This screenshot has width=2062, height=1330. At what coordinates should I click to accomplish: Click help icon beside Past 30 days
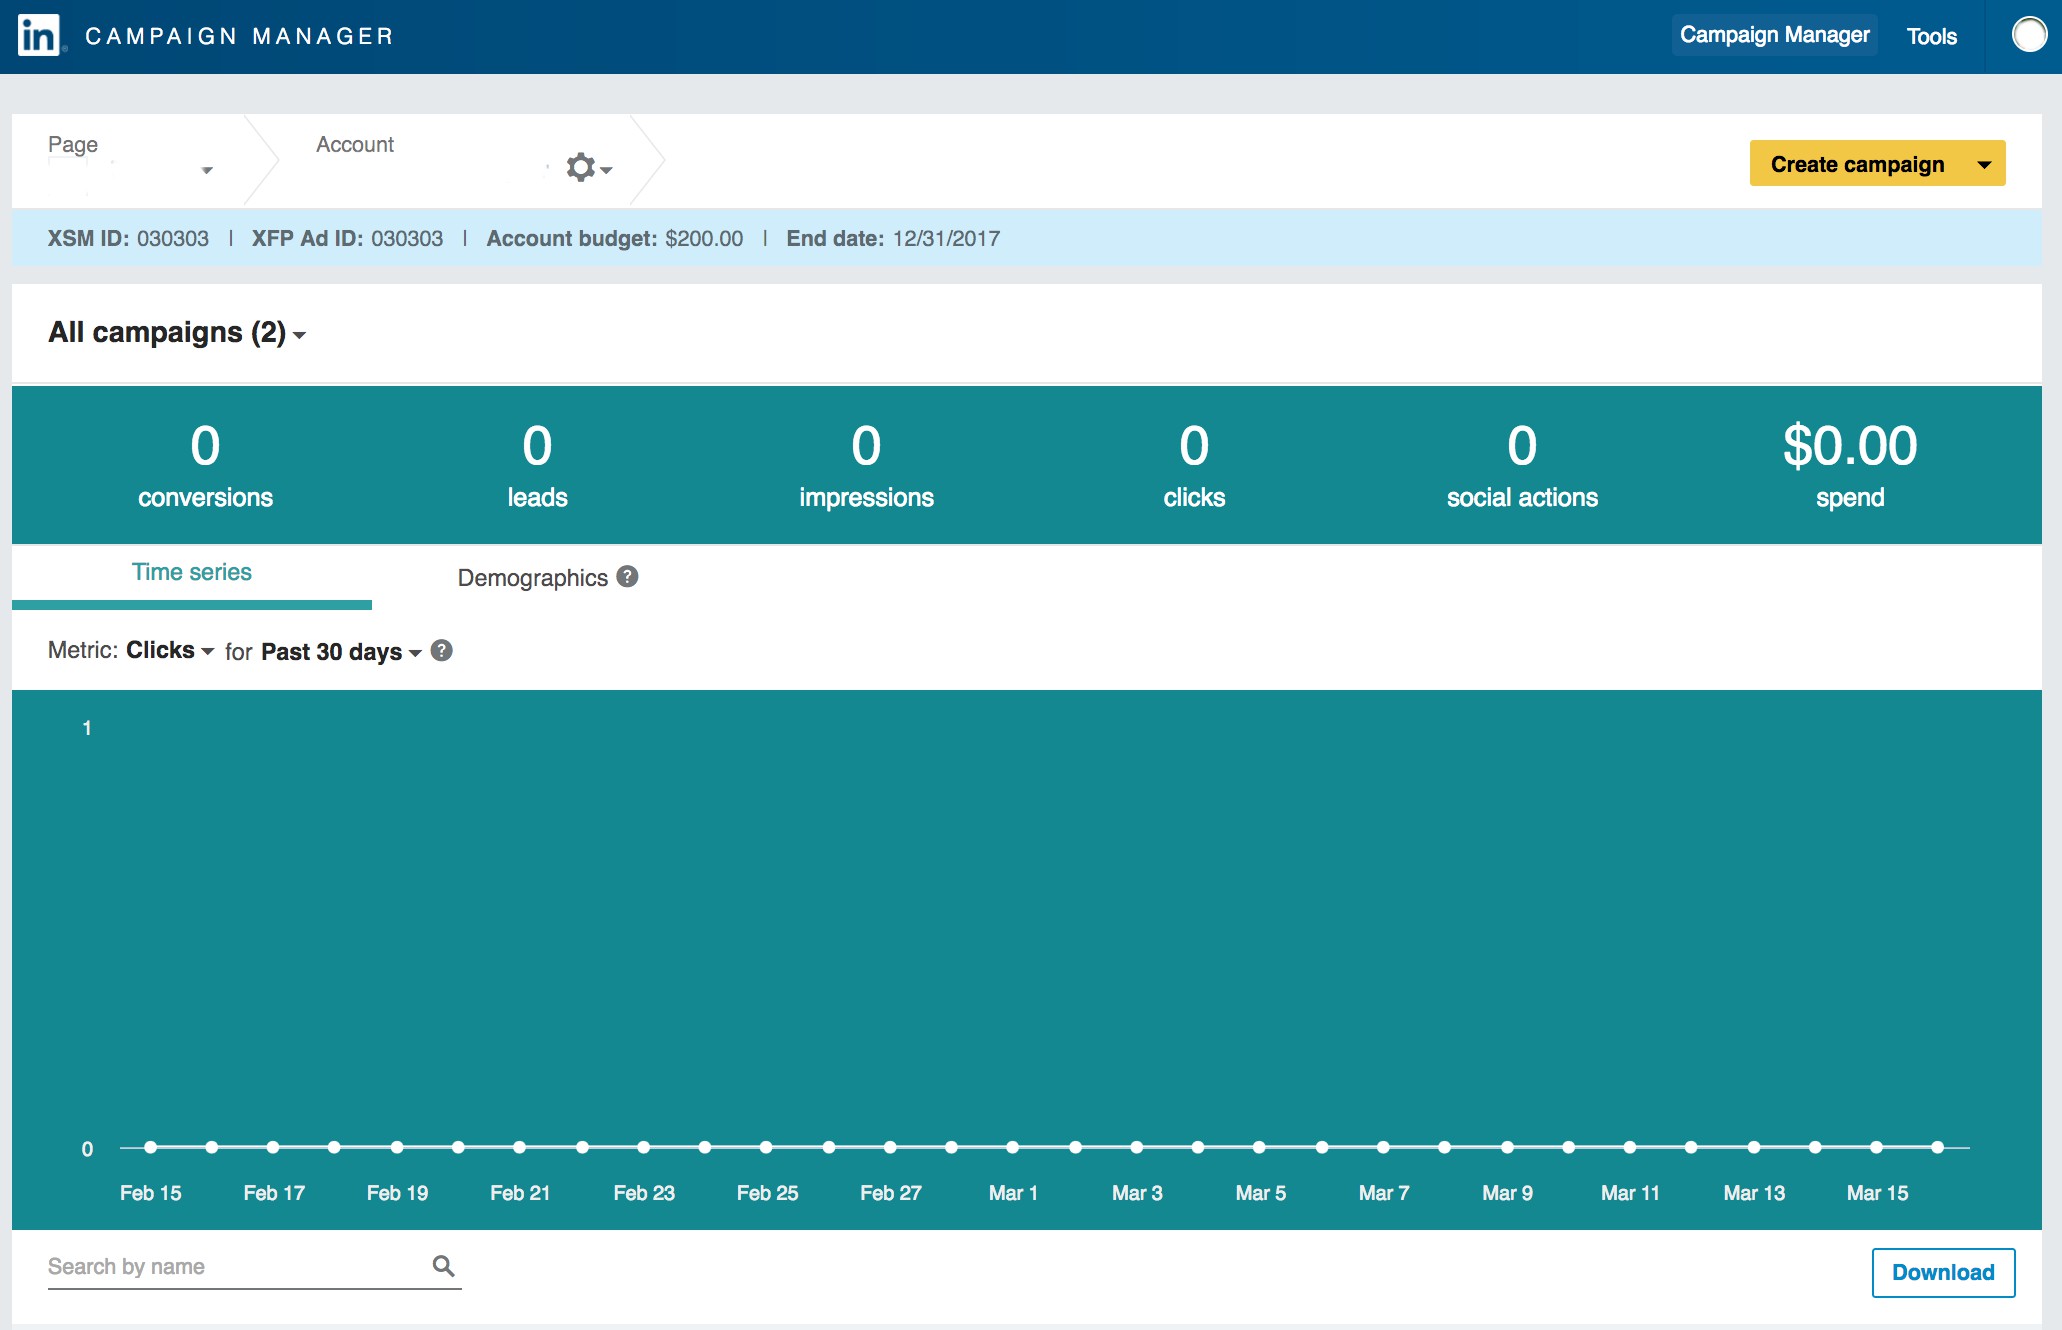pyautogui.click(x=441, y=651)
